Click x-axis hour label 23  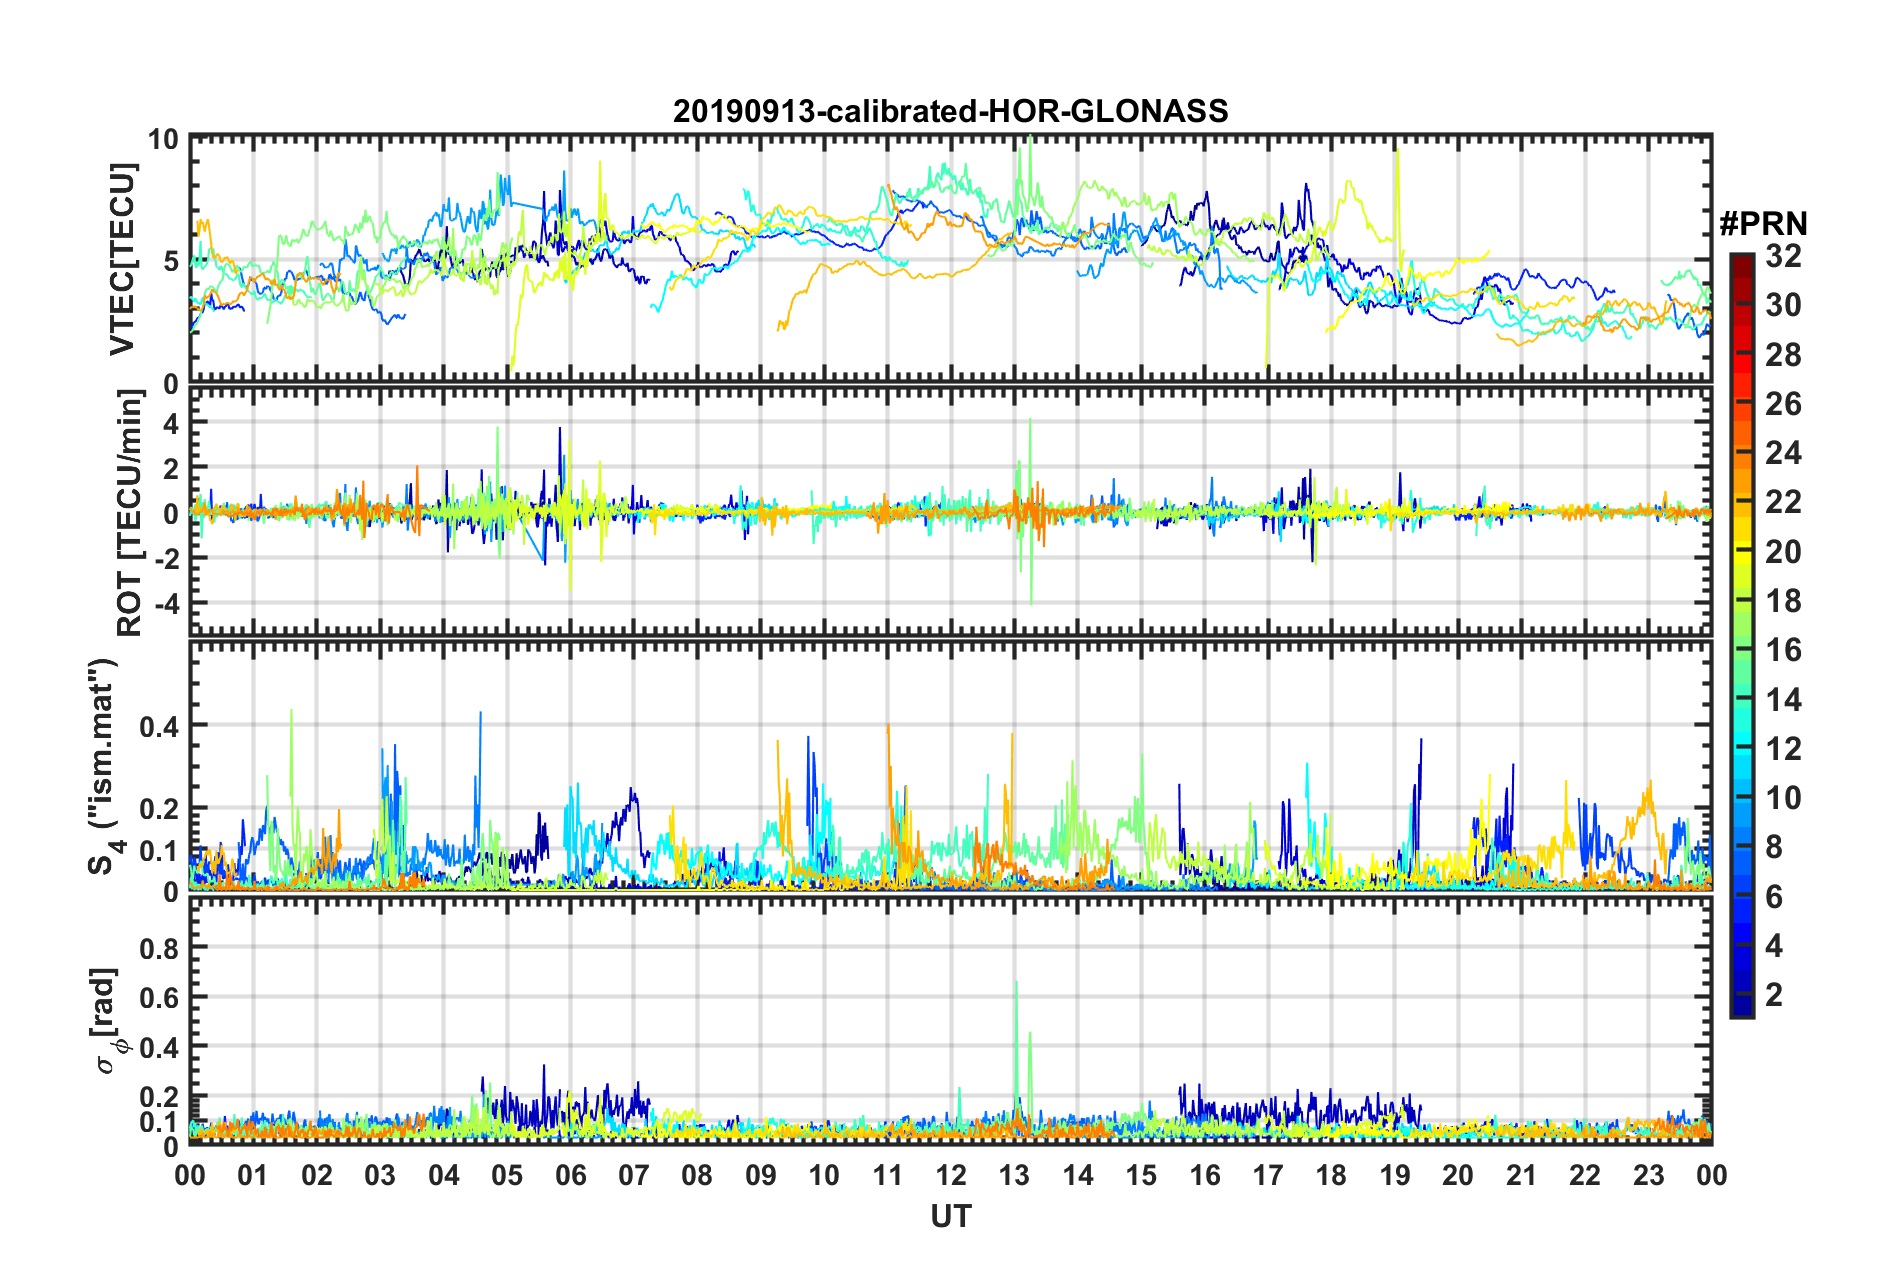pos(1648,1175)
